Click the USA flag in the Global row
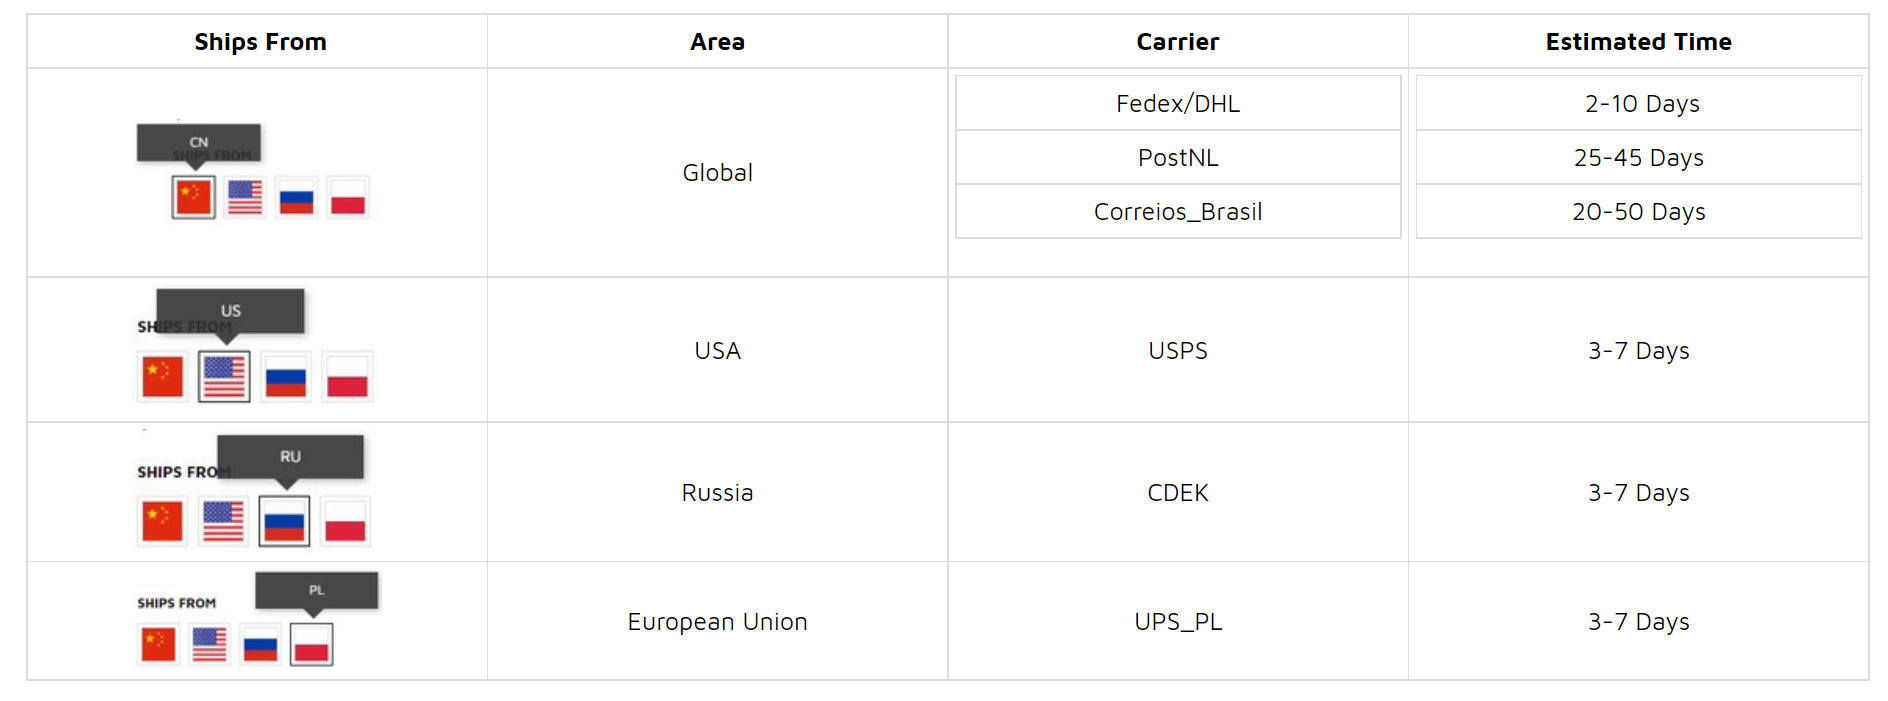 (245, 197)
